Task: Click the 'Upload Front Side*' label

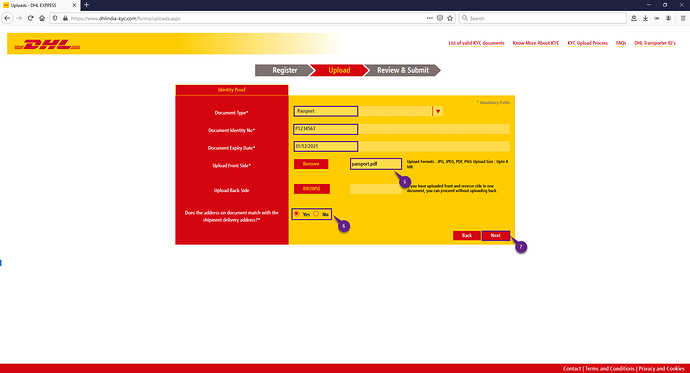Action: point(231,166)
